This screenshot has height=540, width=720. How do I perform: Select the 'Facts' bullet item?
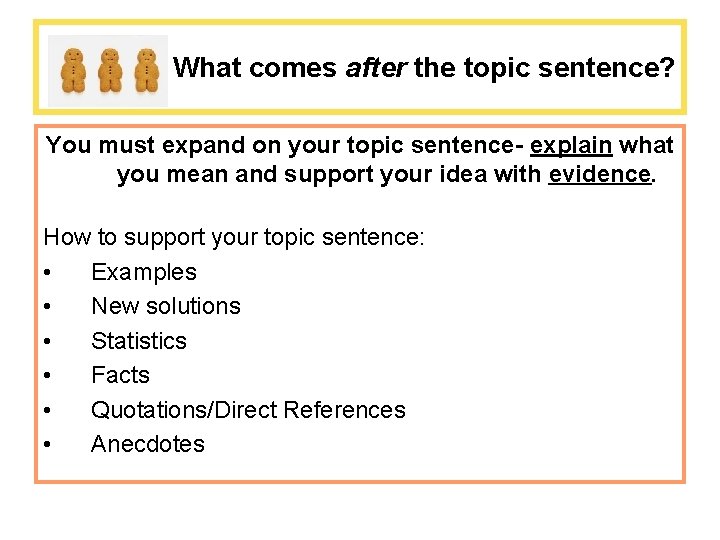point(120,375)
